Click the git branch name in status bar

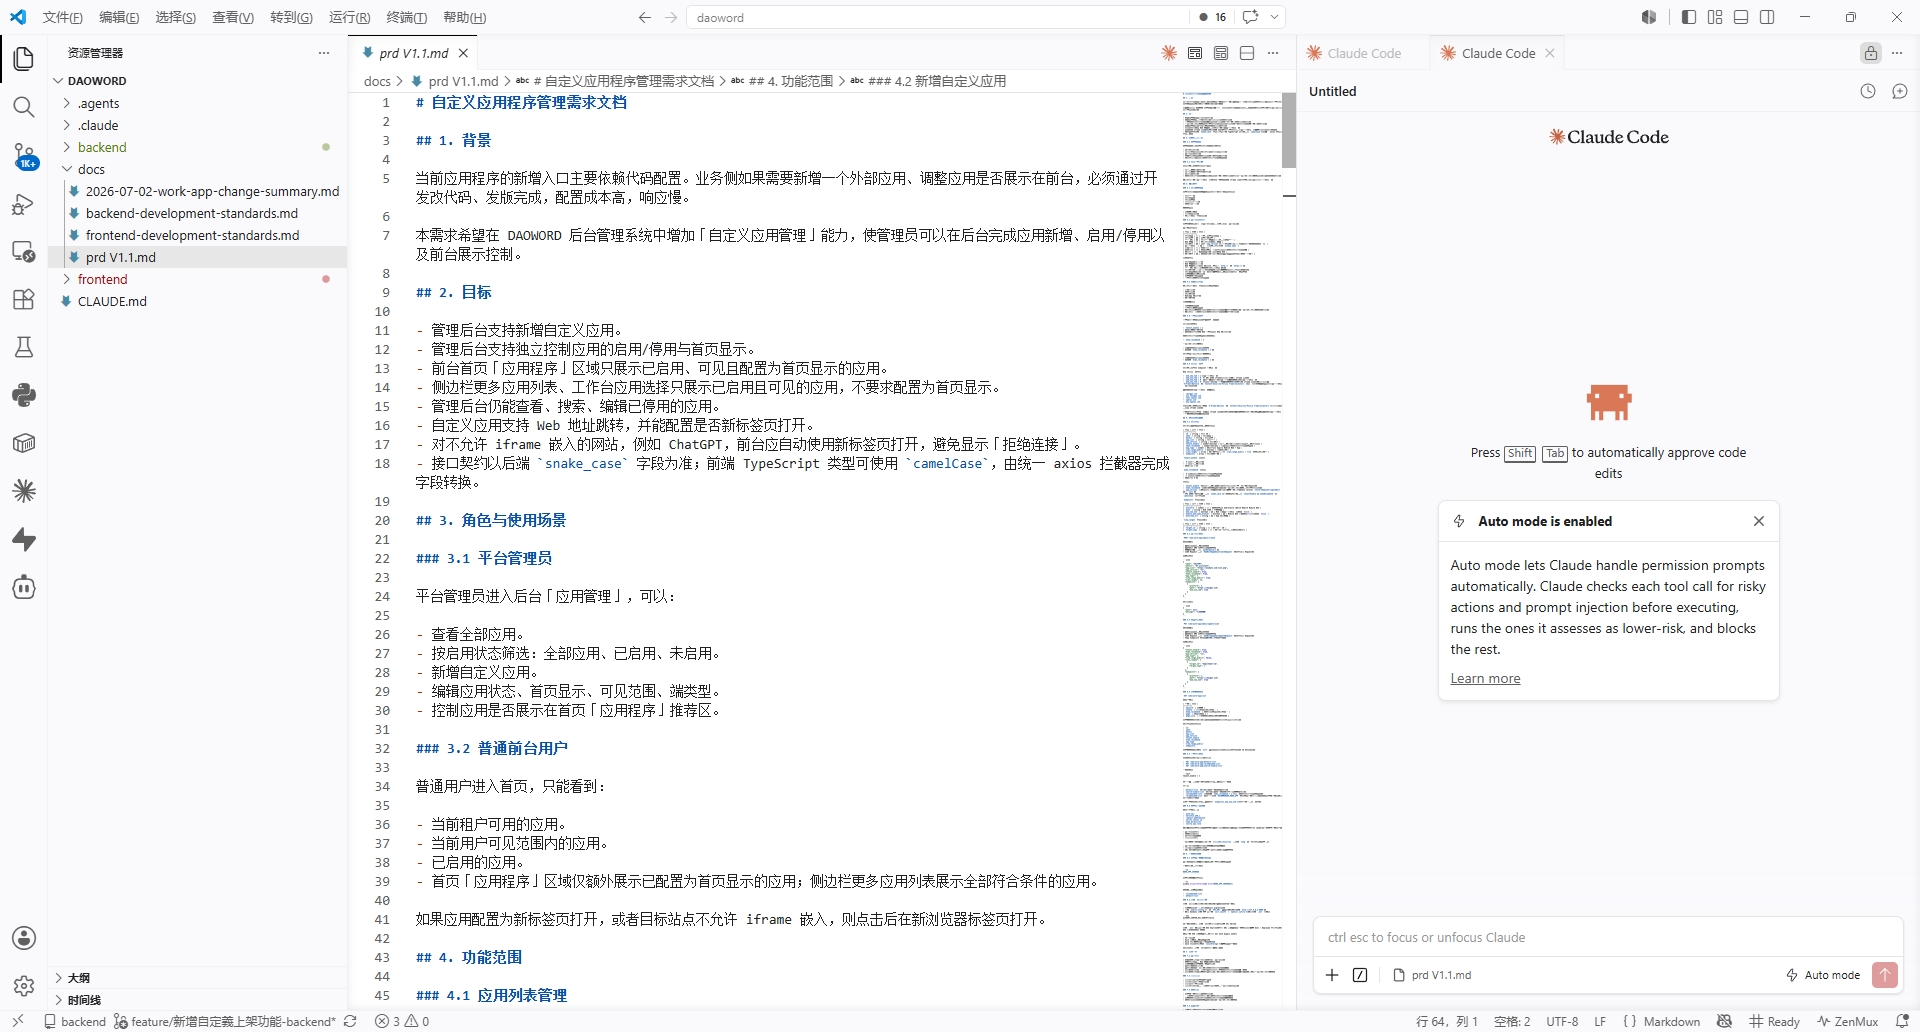225,1021
